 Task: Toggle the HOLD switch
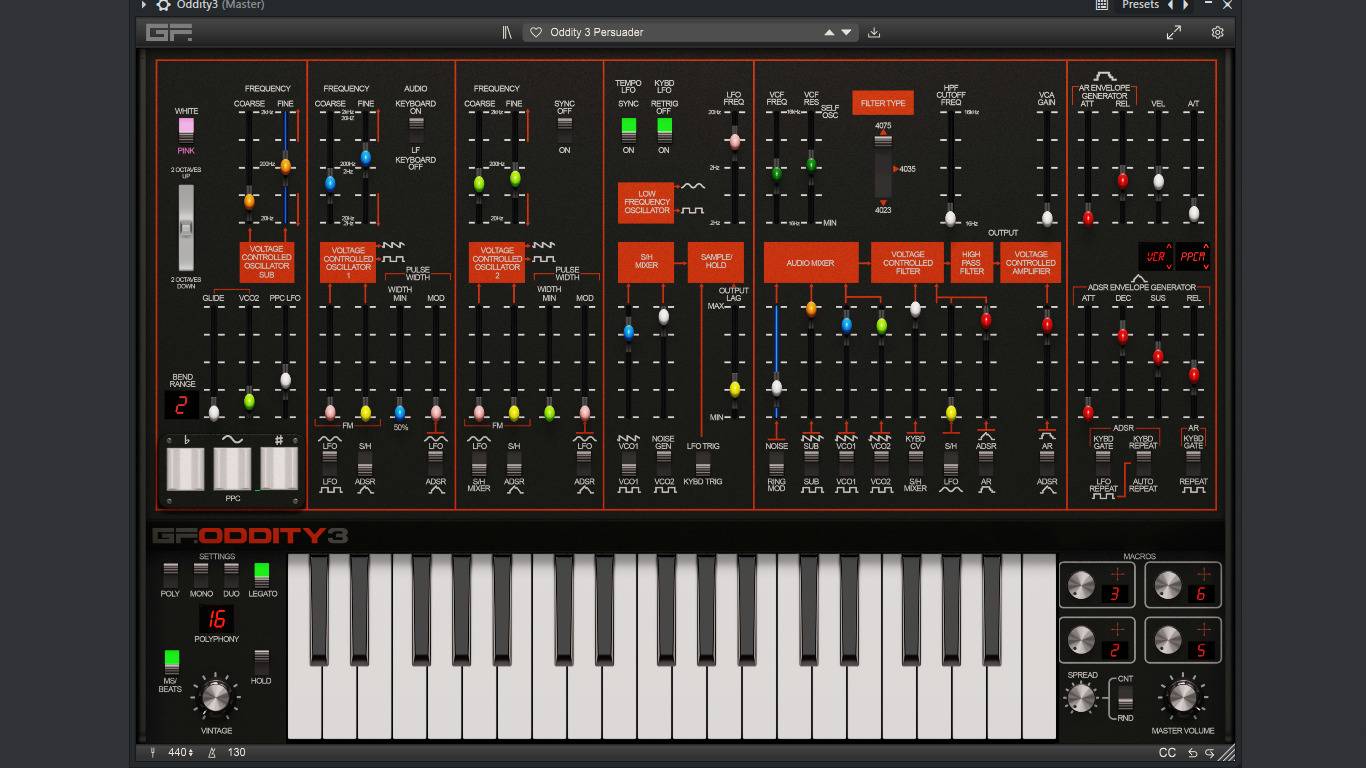pos(261,662)
